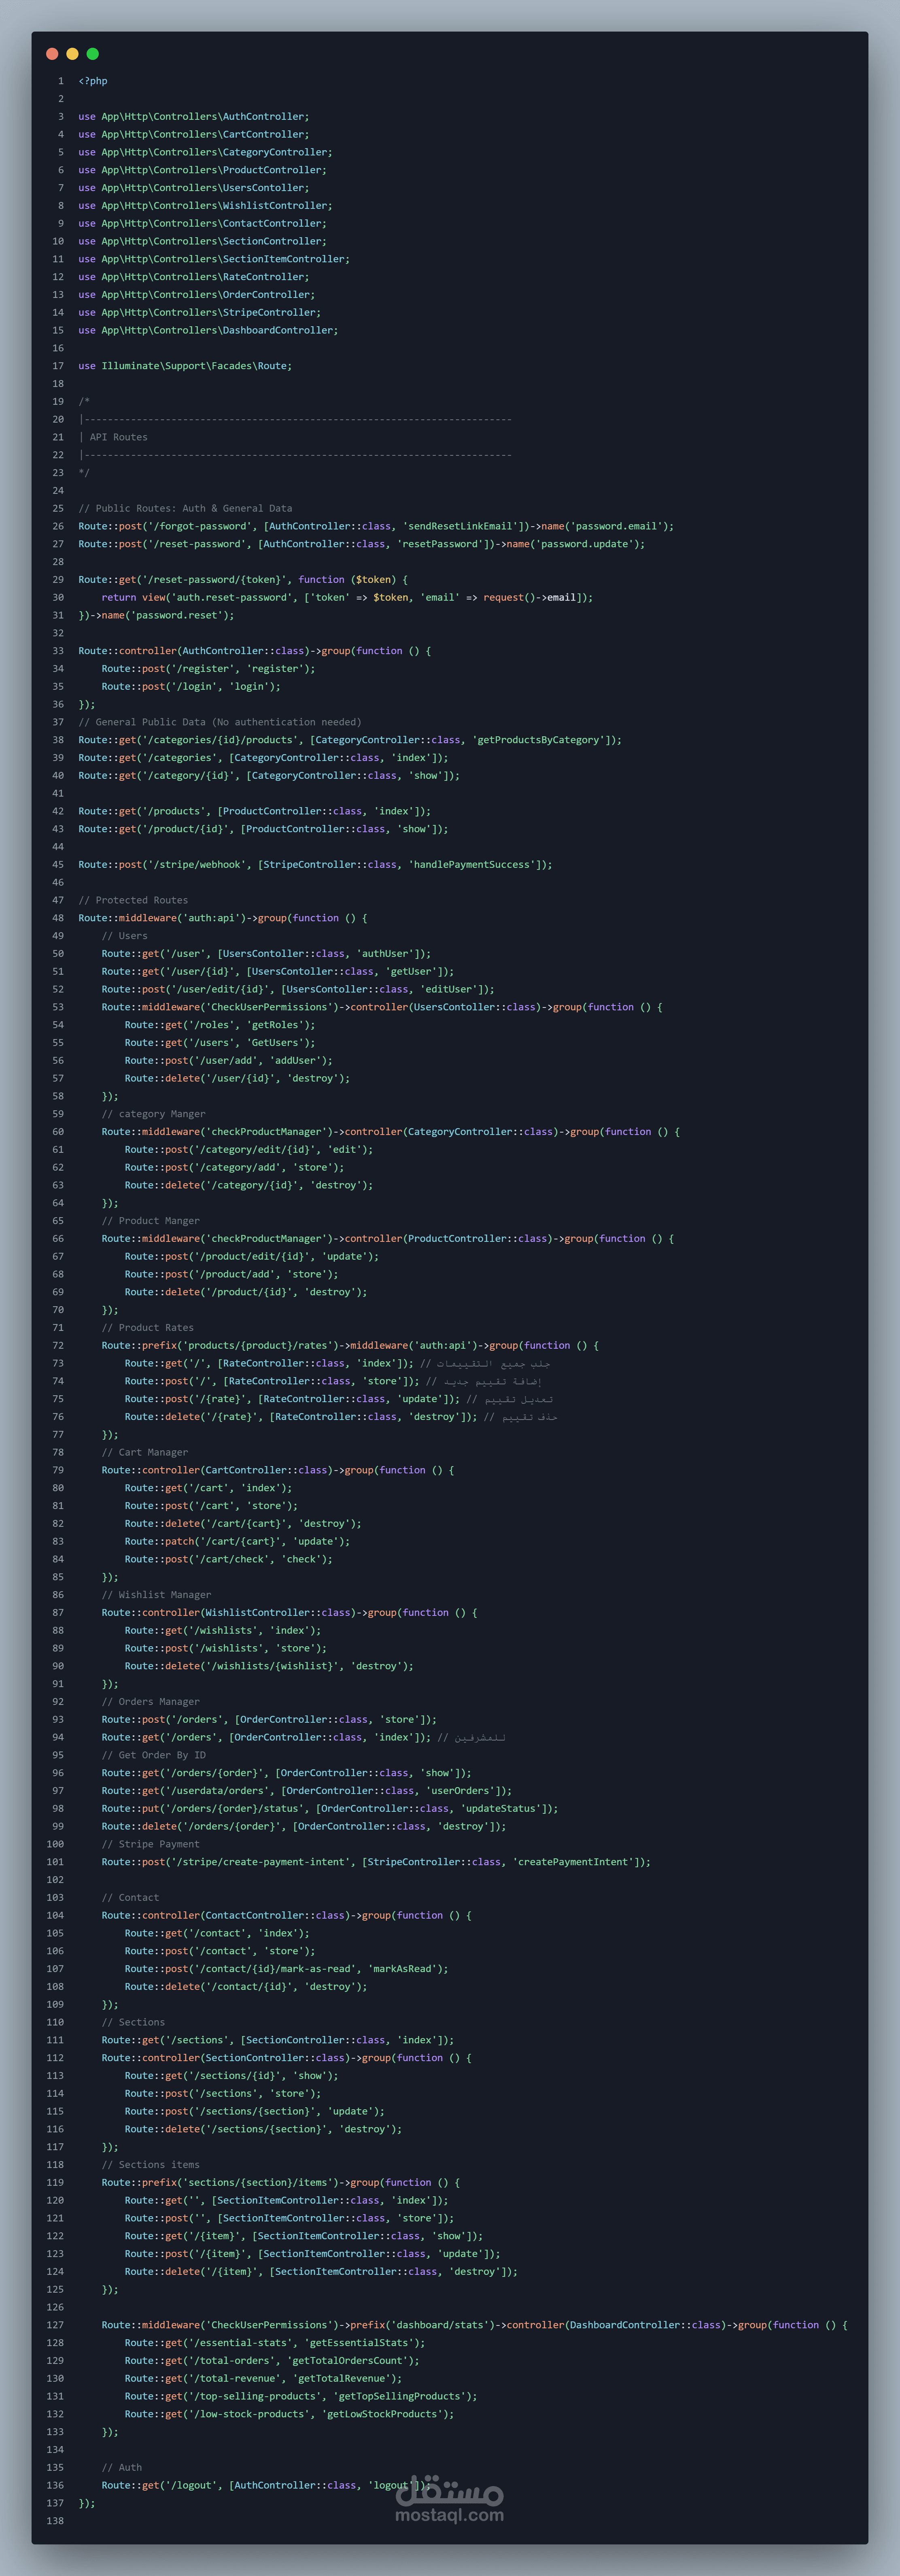Click the '/top-selling-products' route line

point(301,2396)
